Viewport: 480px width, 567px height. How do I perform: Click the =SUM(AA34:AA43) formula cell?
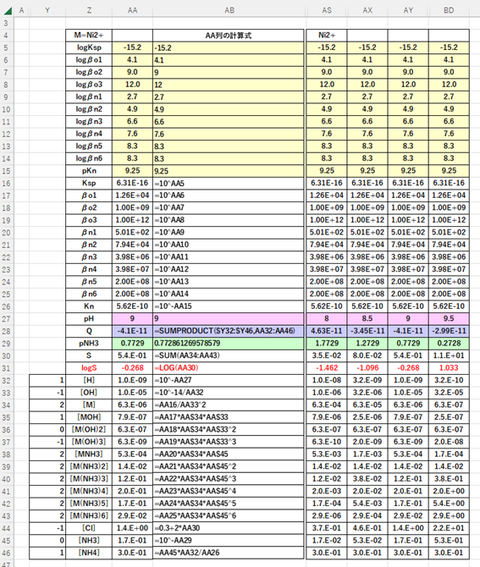click(x=228, y=355)
